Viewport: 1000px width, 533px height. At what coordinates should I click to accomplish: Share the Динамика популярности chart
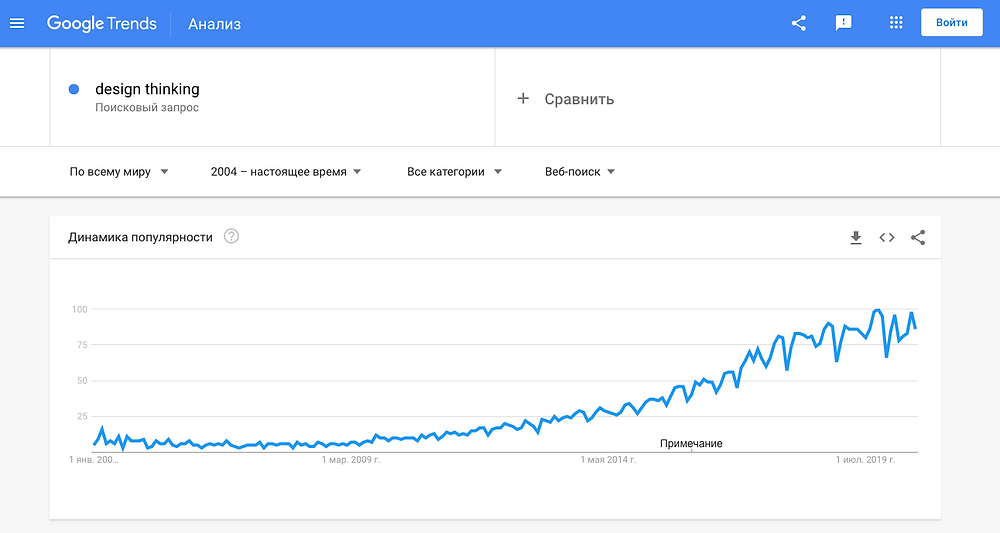[x=918, y=237]
